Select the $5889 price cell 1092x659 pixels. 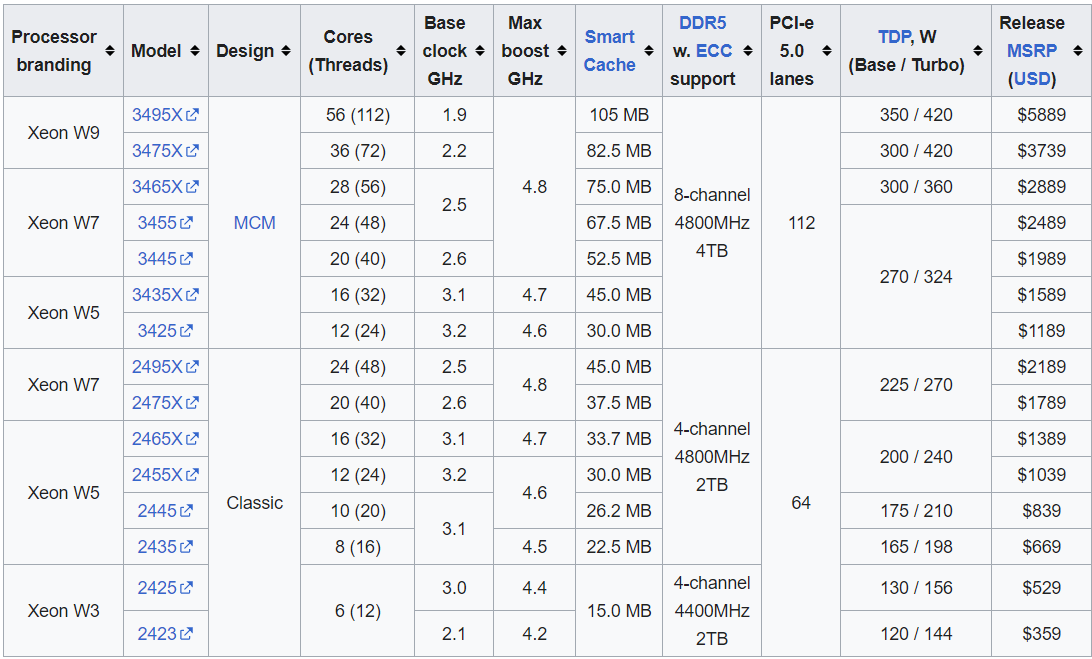(1041, 115)
